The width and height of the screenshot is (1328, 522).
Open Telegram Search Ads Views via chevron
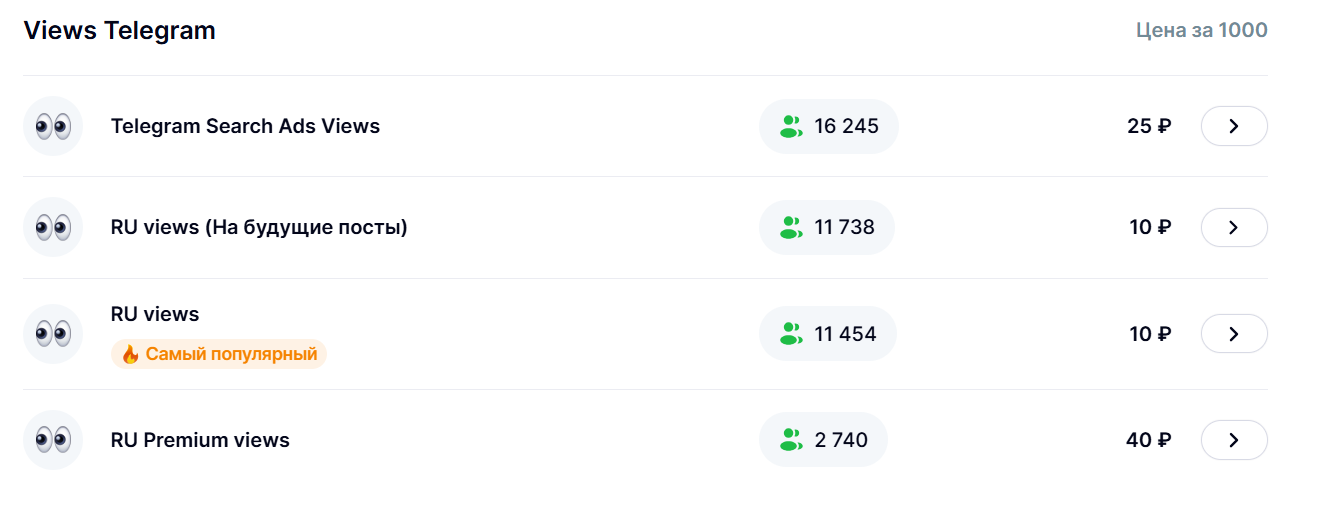(x=1234, y=126)
